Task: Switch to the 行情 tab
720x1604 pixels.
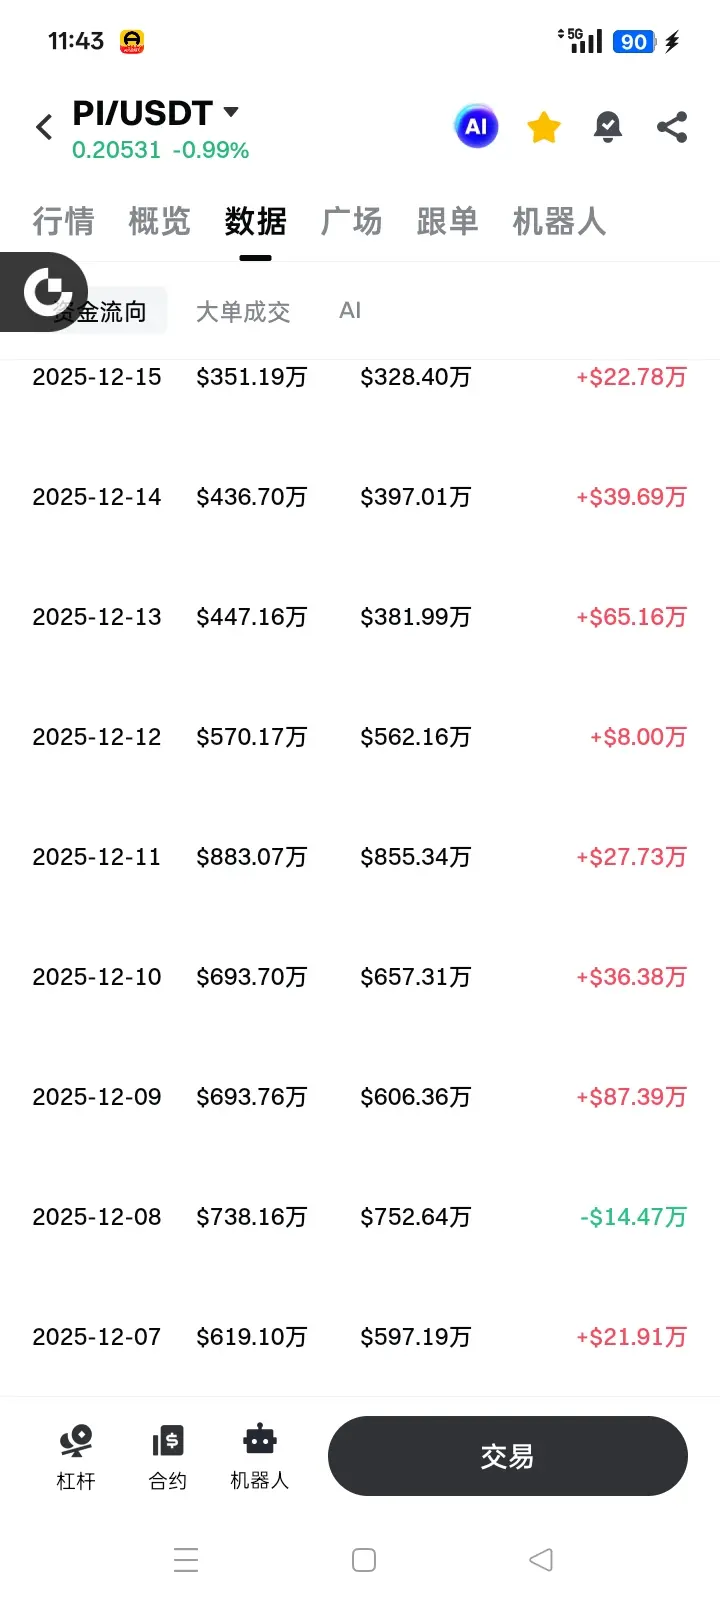Action: [63, 221]
